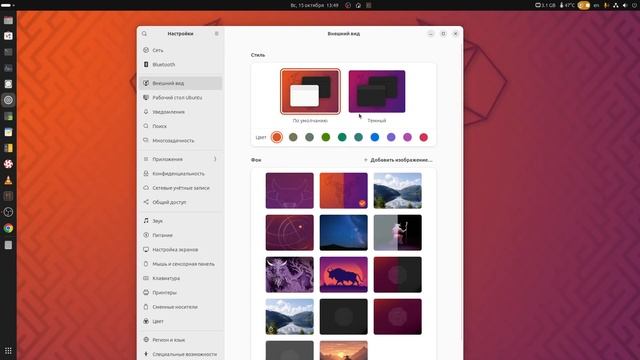This screenshot has height=360, width=640.
Task: Click the Конфиденциальность sidebar icon
Action: (x=146, y=173)
